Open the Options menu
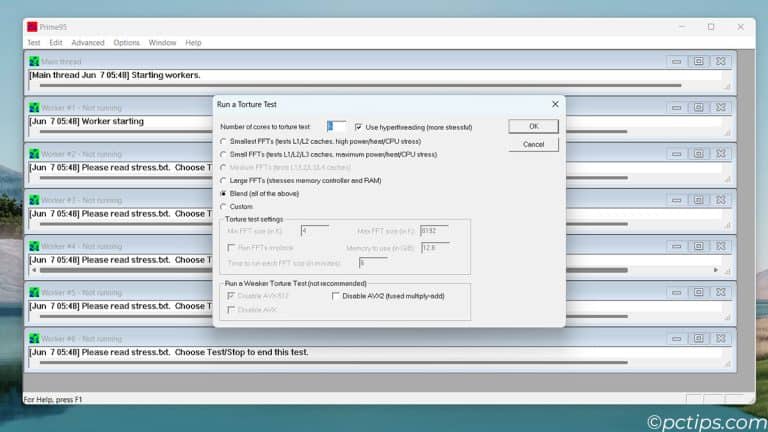Screen dimensions: 768x432 pyautogui.click(x=126, y=43)
